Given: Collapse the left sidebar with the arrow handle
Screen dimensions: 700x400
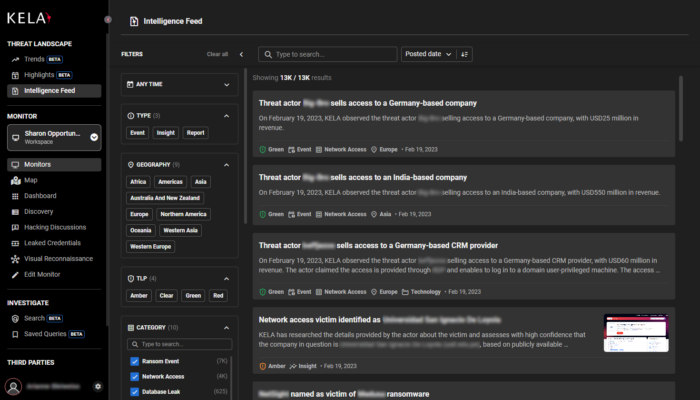Looking at the screenshot, I should click(x=108, y=20).
